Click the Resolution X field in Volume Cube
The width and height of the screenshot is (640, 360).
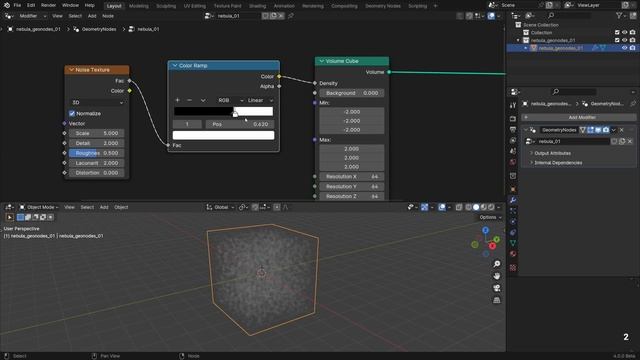click(352, 177)
